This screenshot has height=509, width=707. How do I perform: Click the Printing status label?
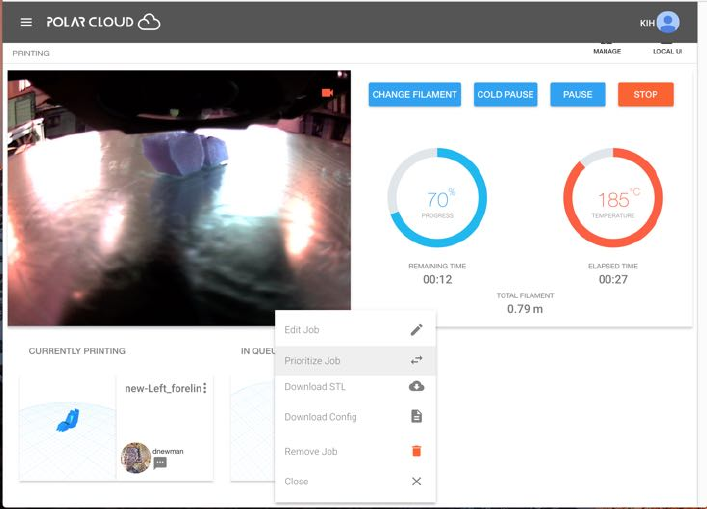pyautogui.click(x=31, y=53)
